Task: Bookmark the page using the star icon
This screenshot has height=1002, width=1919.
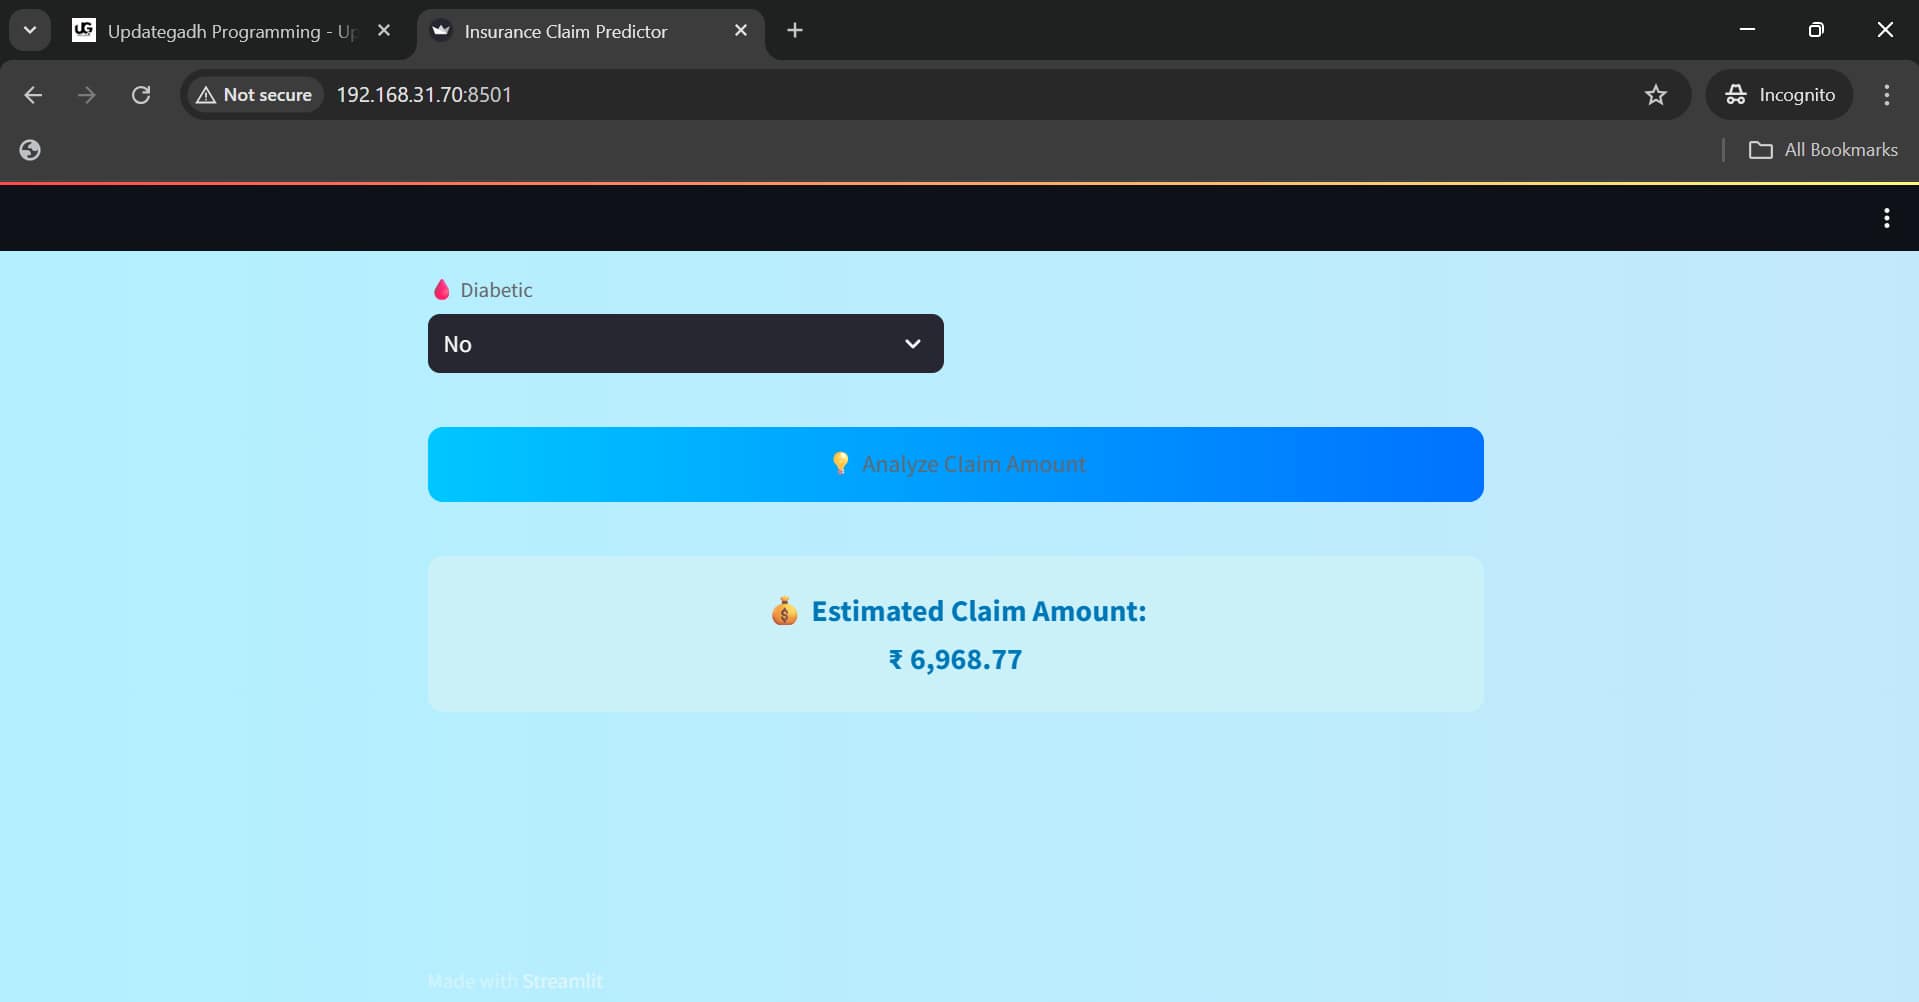Action: (1656, 94)
